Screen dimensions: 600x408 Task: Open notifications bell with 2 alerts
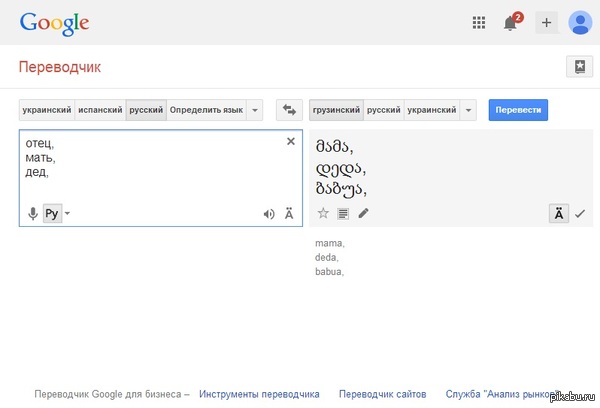[x=512, y=22]
